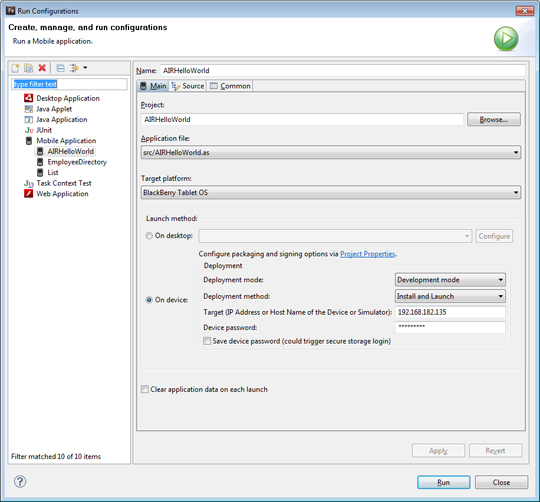The image size is (540, 502).
Task: Select Java Applet in the tree
Action: (54, 109)
